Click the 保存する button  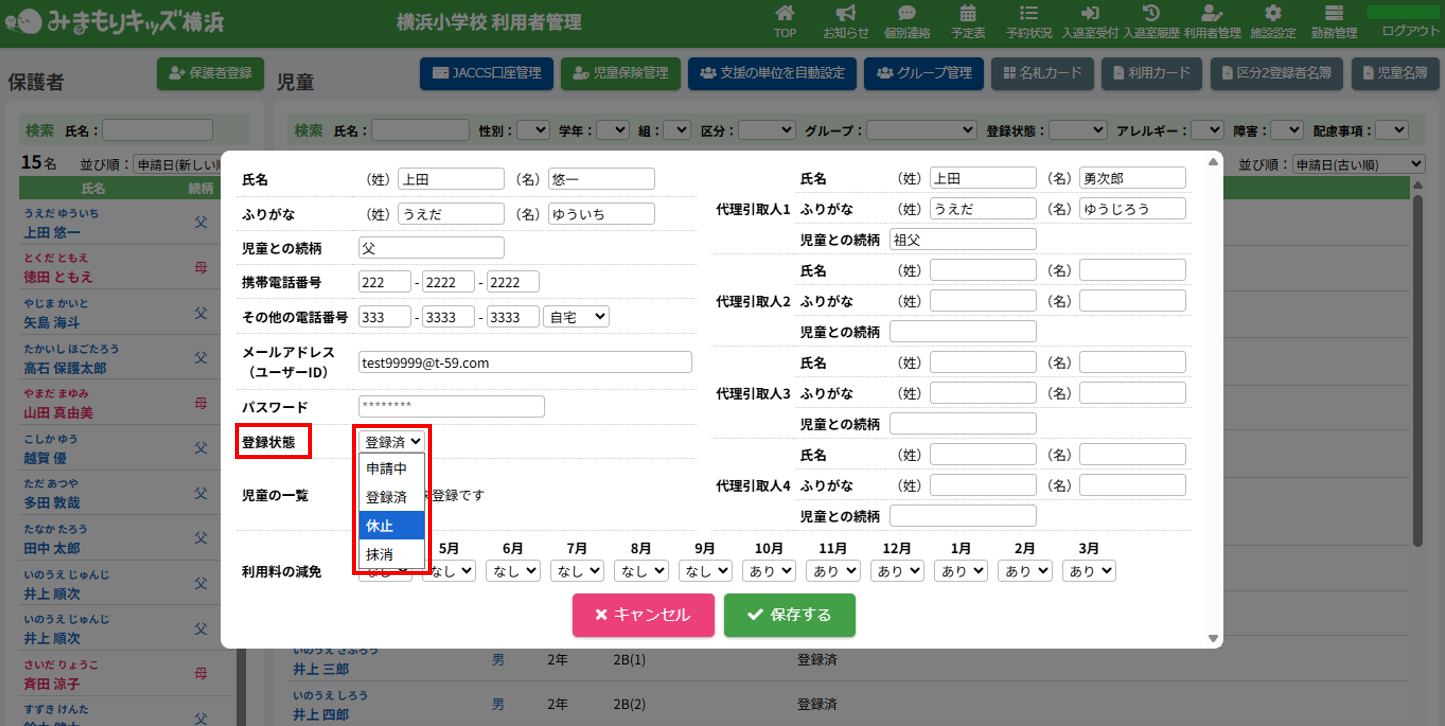(789, 615)
